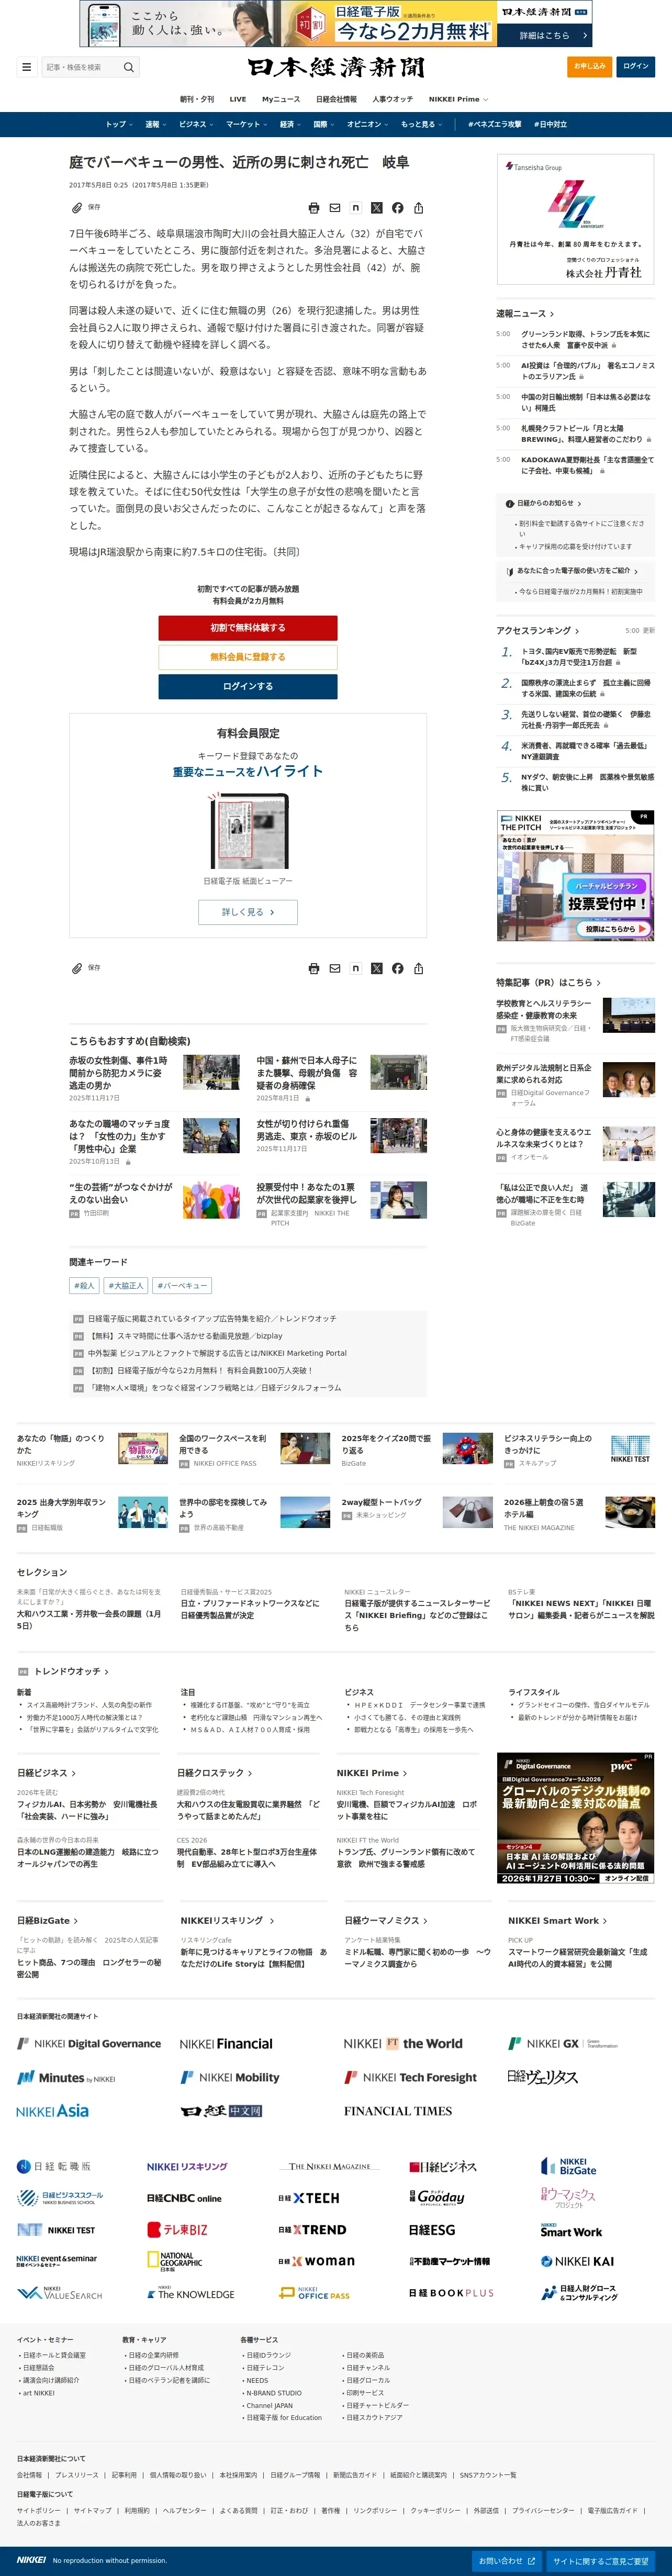Expand the ビジネス navigation dropdown
This screenshot has width=672, height=2576.
195,125
